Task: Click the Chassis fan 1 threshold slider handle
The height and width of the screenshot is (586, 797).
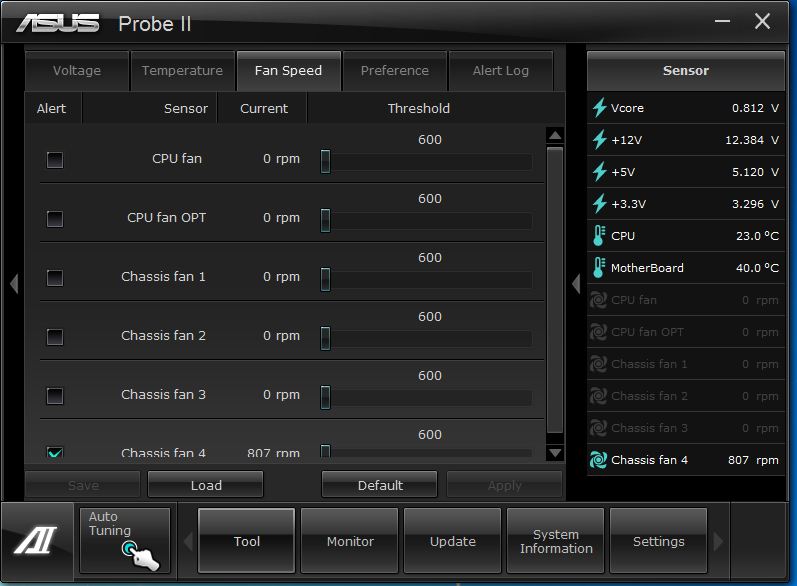Action: coord(325,280)
